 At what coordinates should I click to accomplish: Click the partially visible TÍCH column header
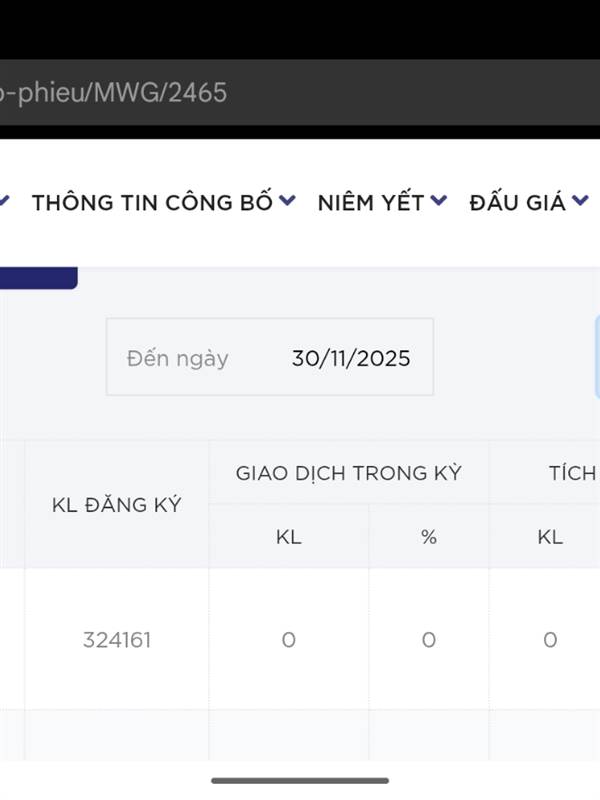(x=571, y=473)
